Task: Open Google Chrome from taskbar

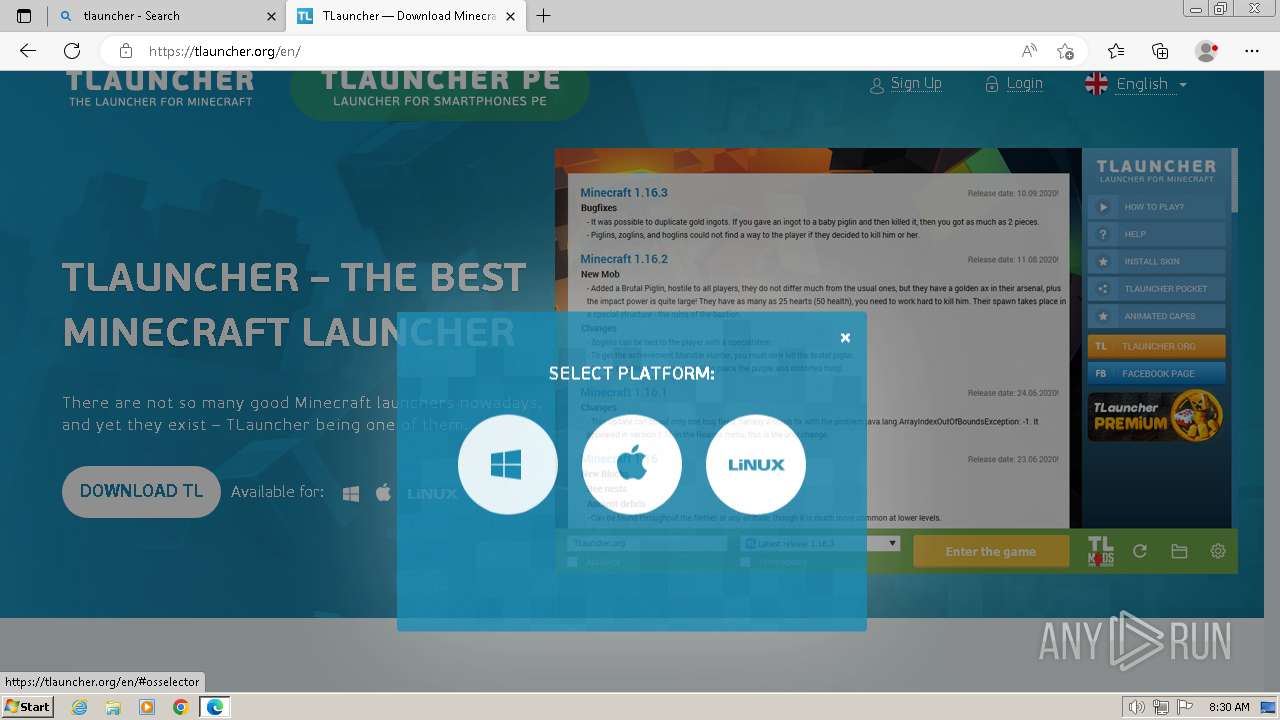Action: [x=180, y=707]
